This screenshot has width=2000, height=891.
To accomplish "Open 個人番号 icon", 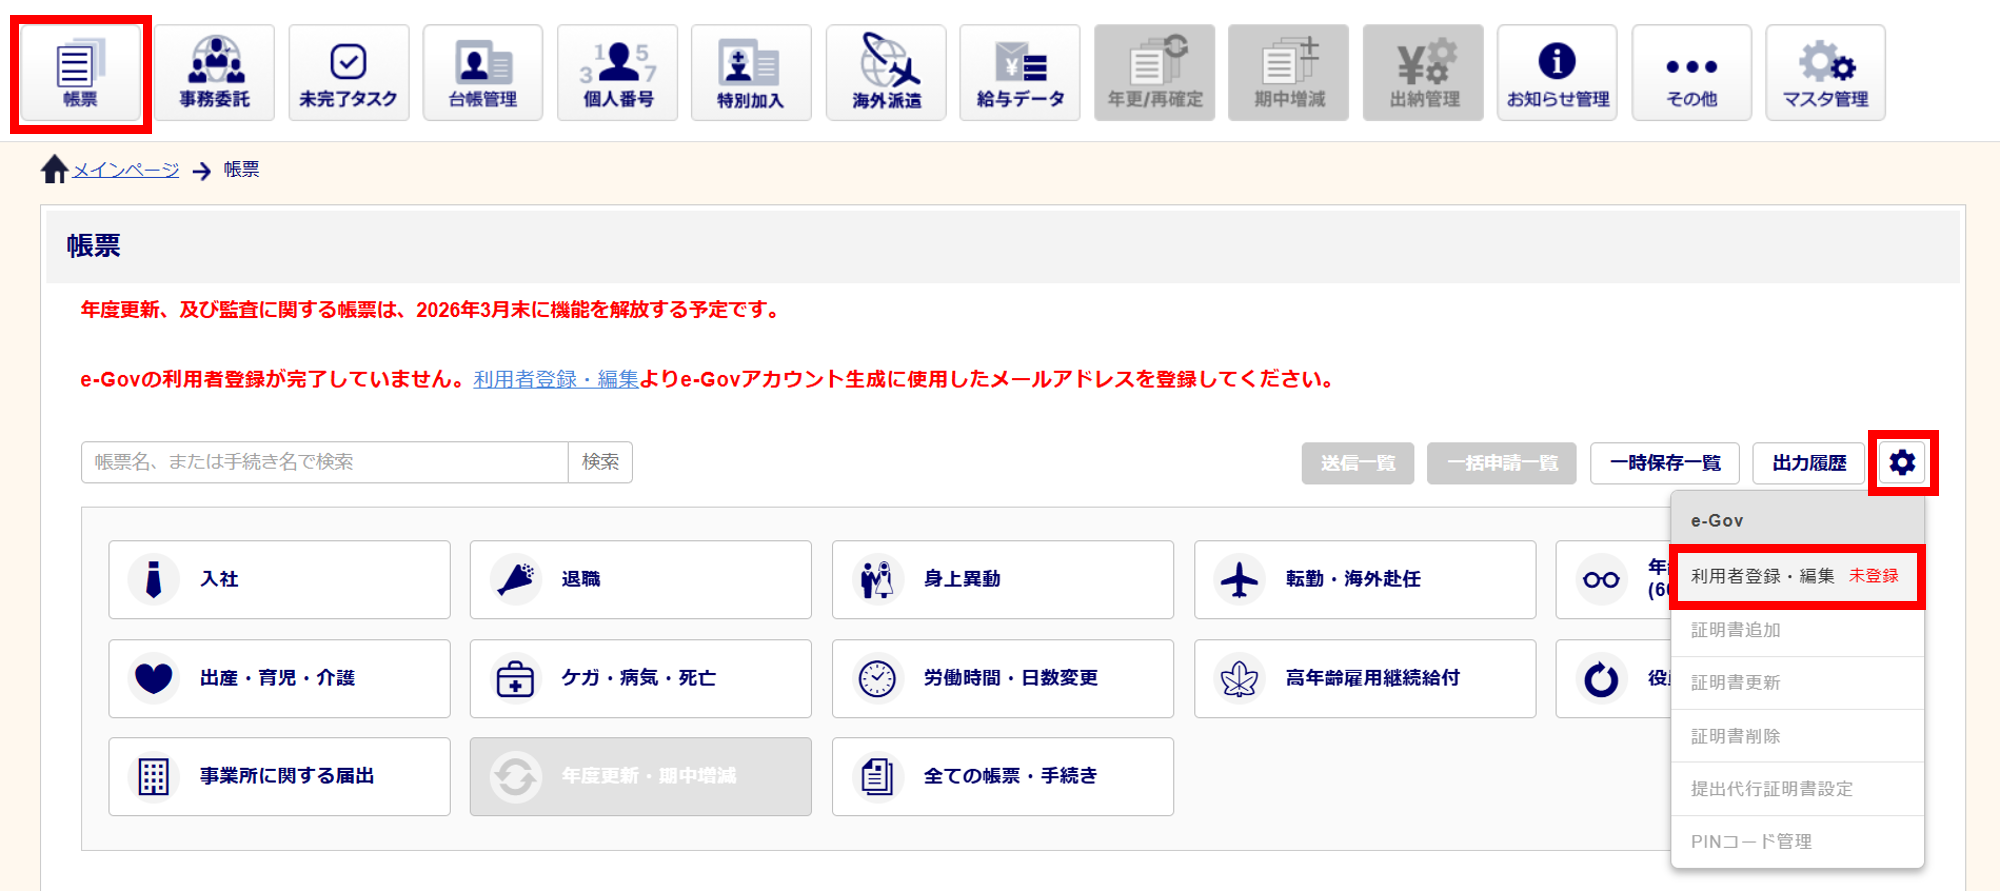I will (x=617, y=73).
